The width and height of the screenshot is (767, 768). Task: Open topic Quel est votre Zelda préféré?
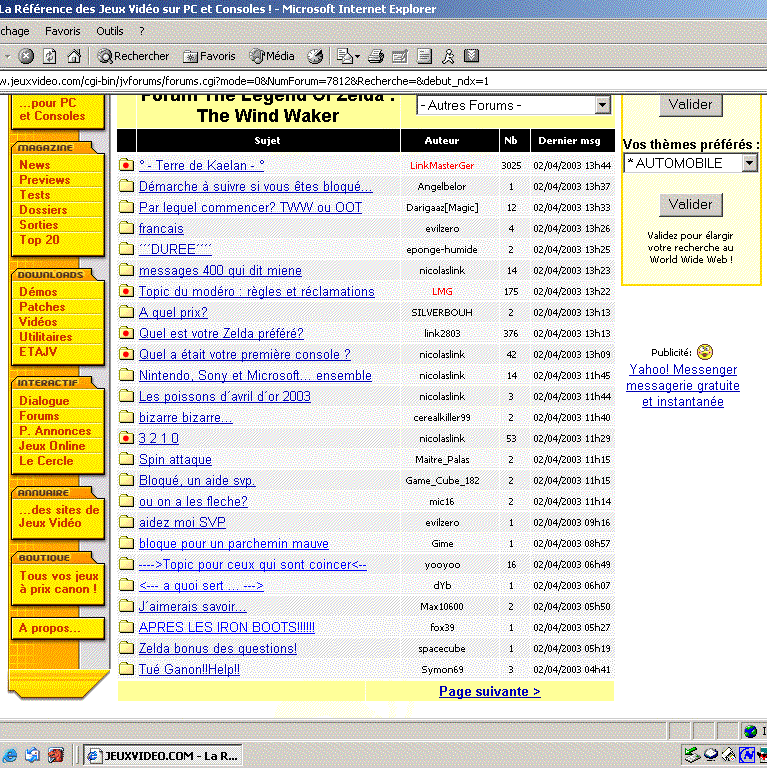coord(221,334)
